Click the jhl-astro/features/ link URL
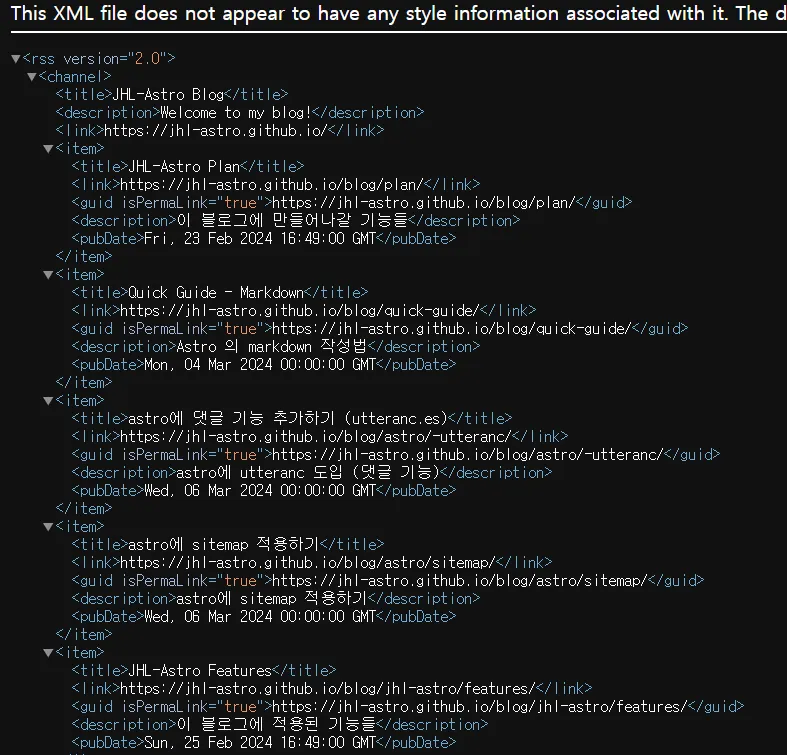This screenshot has height=755, width=787. click(328, 689)
